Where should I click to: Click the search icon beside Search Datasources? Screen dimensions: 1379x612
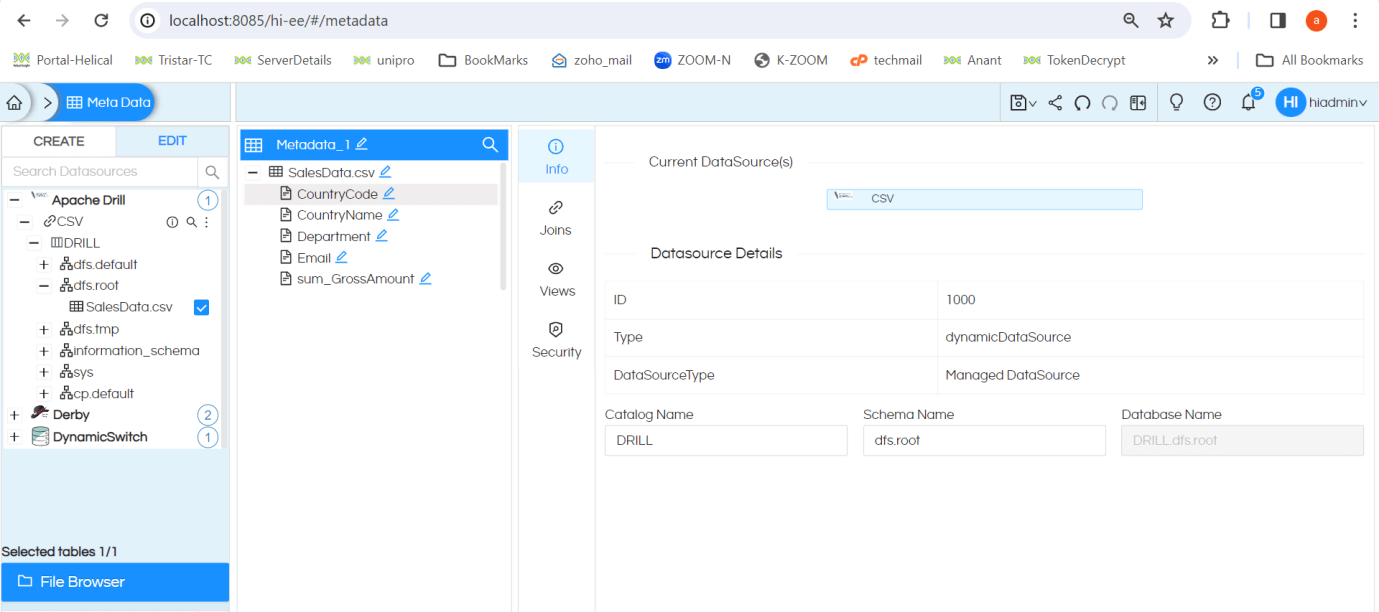coord(212,171)
